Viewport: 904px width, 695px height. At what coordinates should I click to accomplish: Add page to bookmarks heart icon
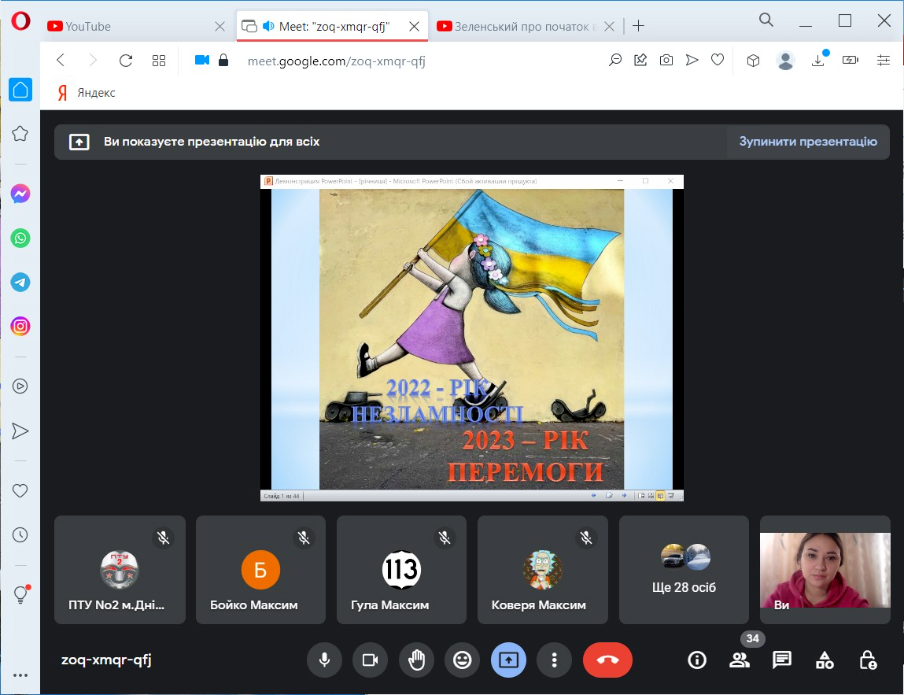[x=717, y=60]
